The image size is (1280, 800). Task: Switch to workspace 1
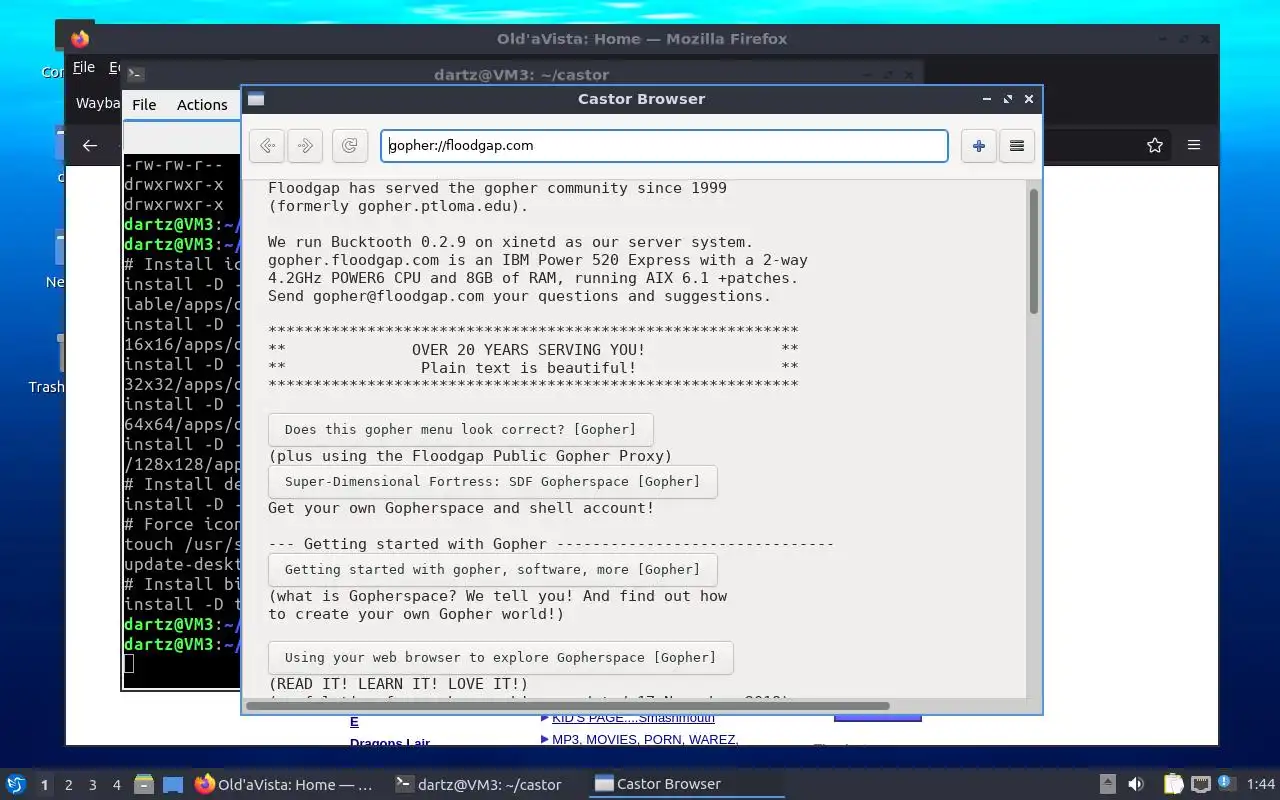(44, 785)
